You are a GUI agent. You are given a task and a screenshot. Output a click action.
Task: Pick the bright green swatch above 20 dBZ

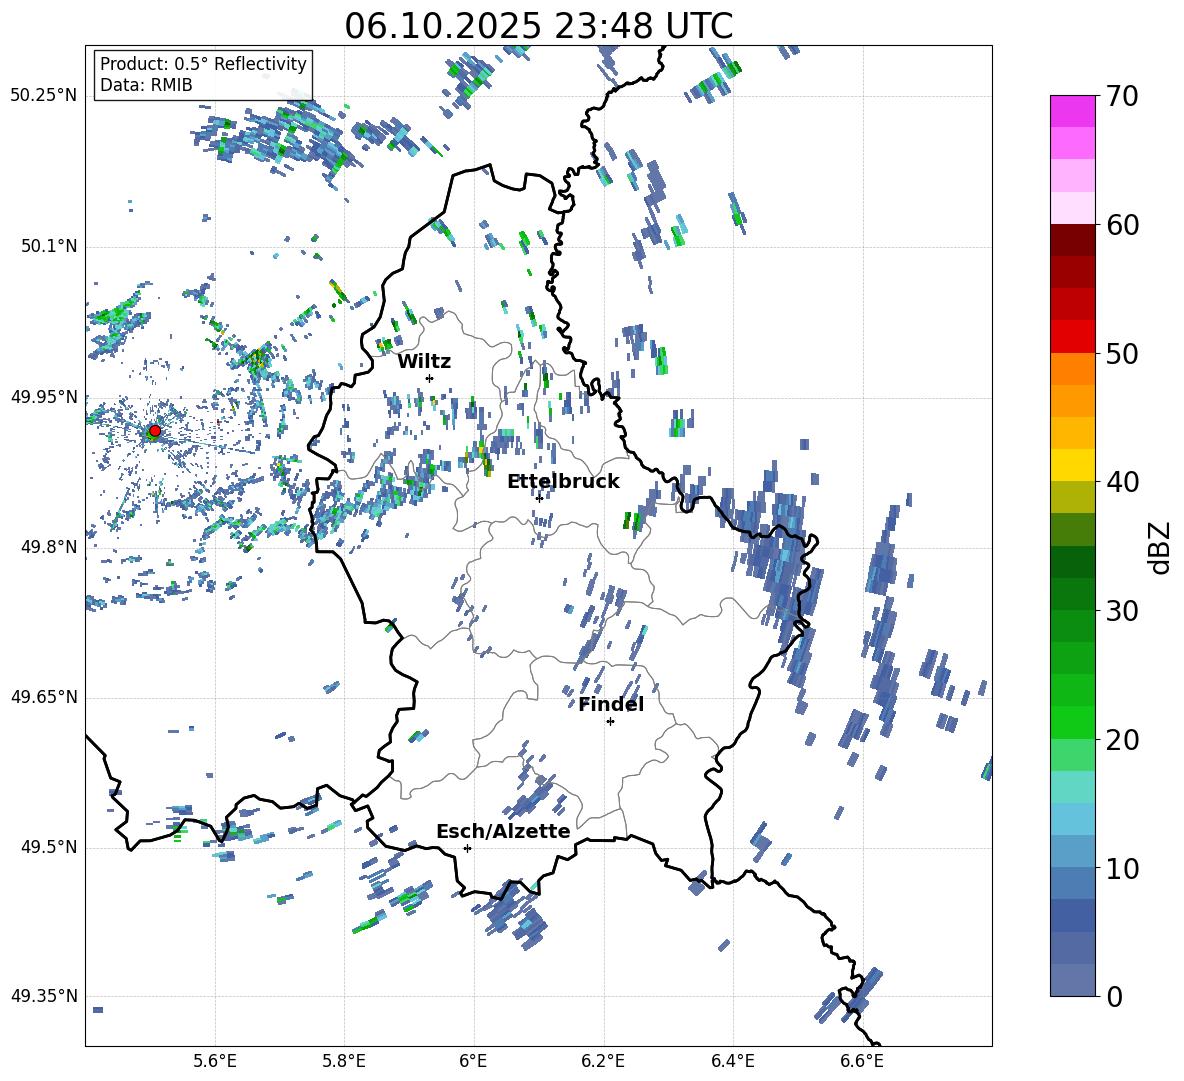click(1073, 722)
